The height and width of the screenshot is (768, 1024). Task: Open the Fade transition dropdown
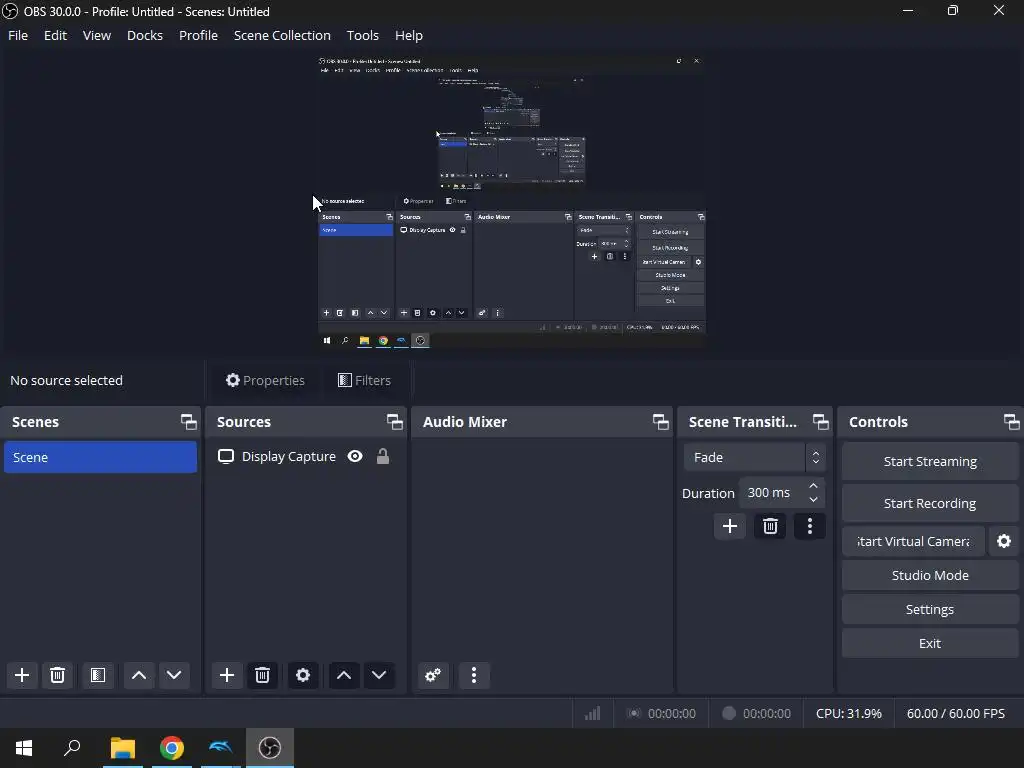click(x=754, y=457)
